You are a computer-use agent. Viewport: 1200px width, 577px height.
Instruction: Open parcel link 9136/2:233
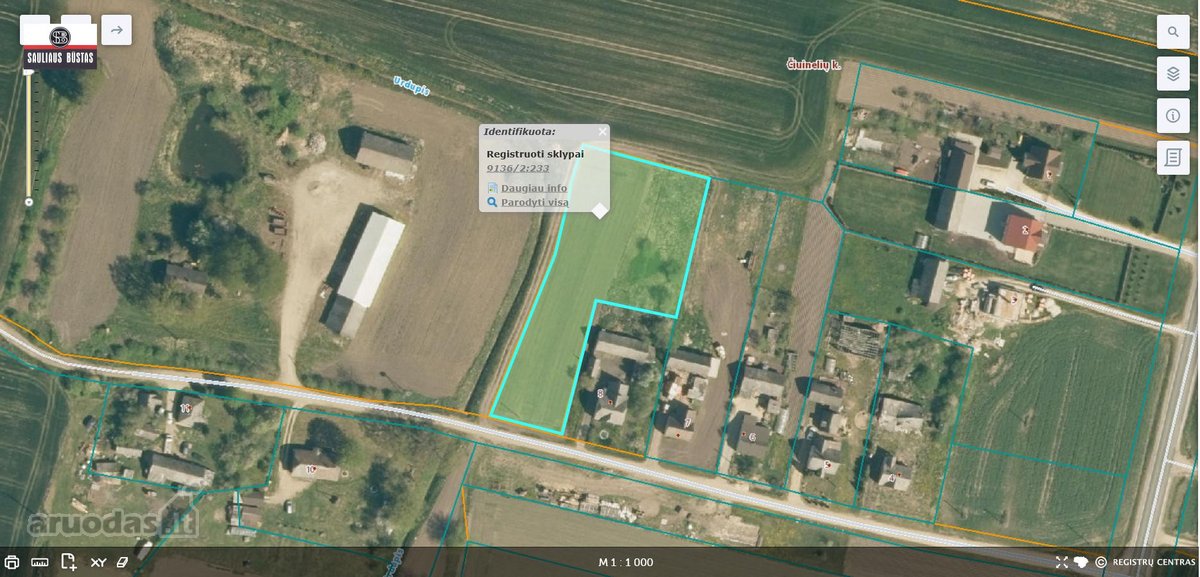tap(517, 168)
